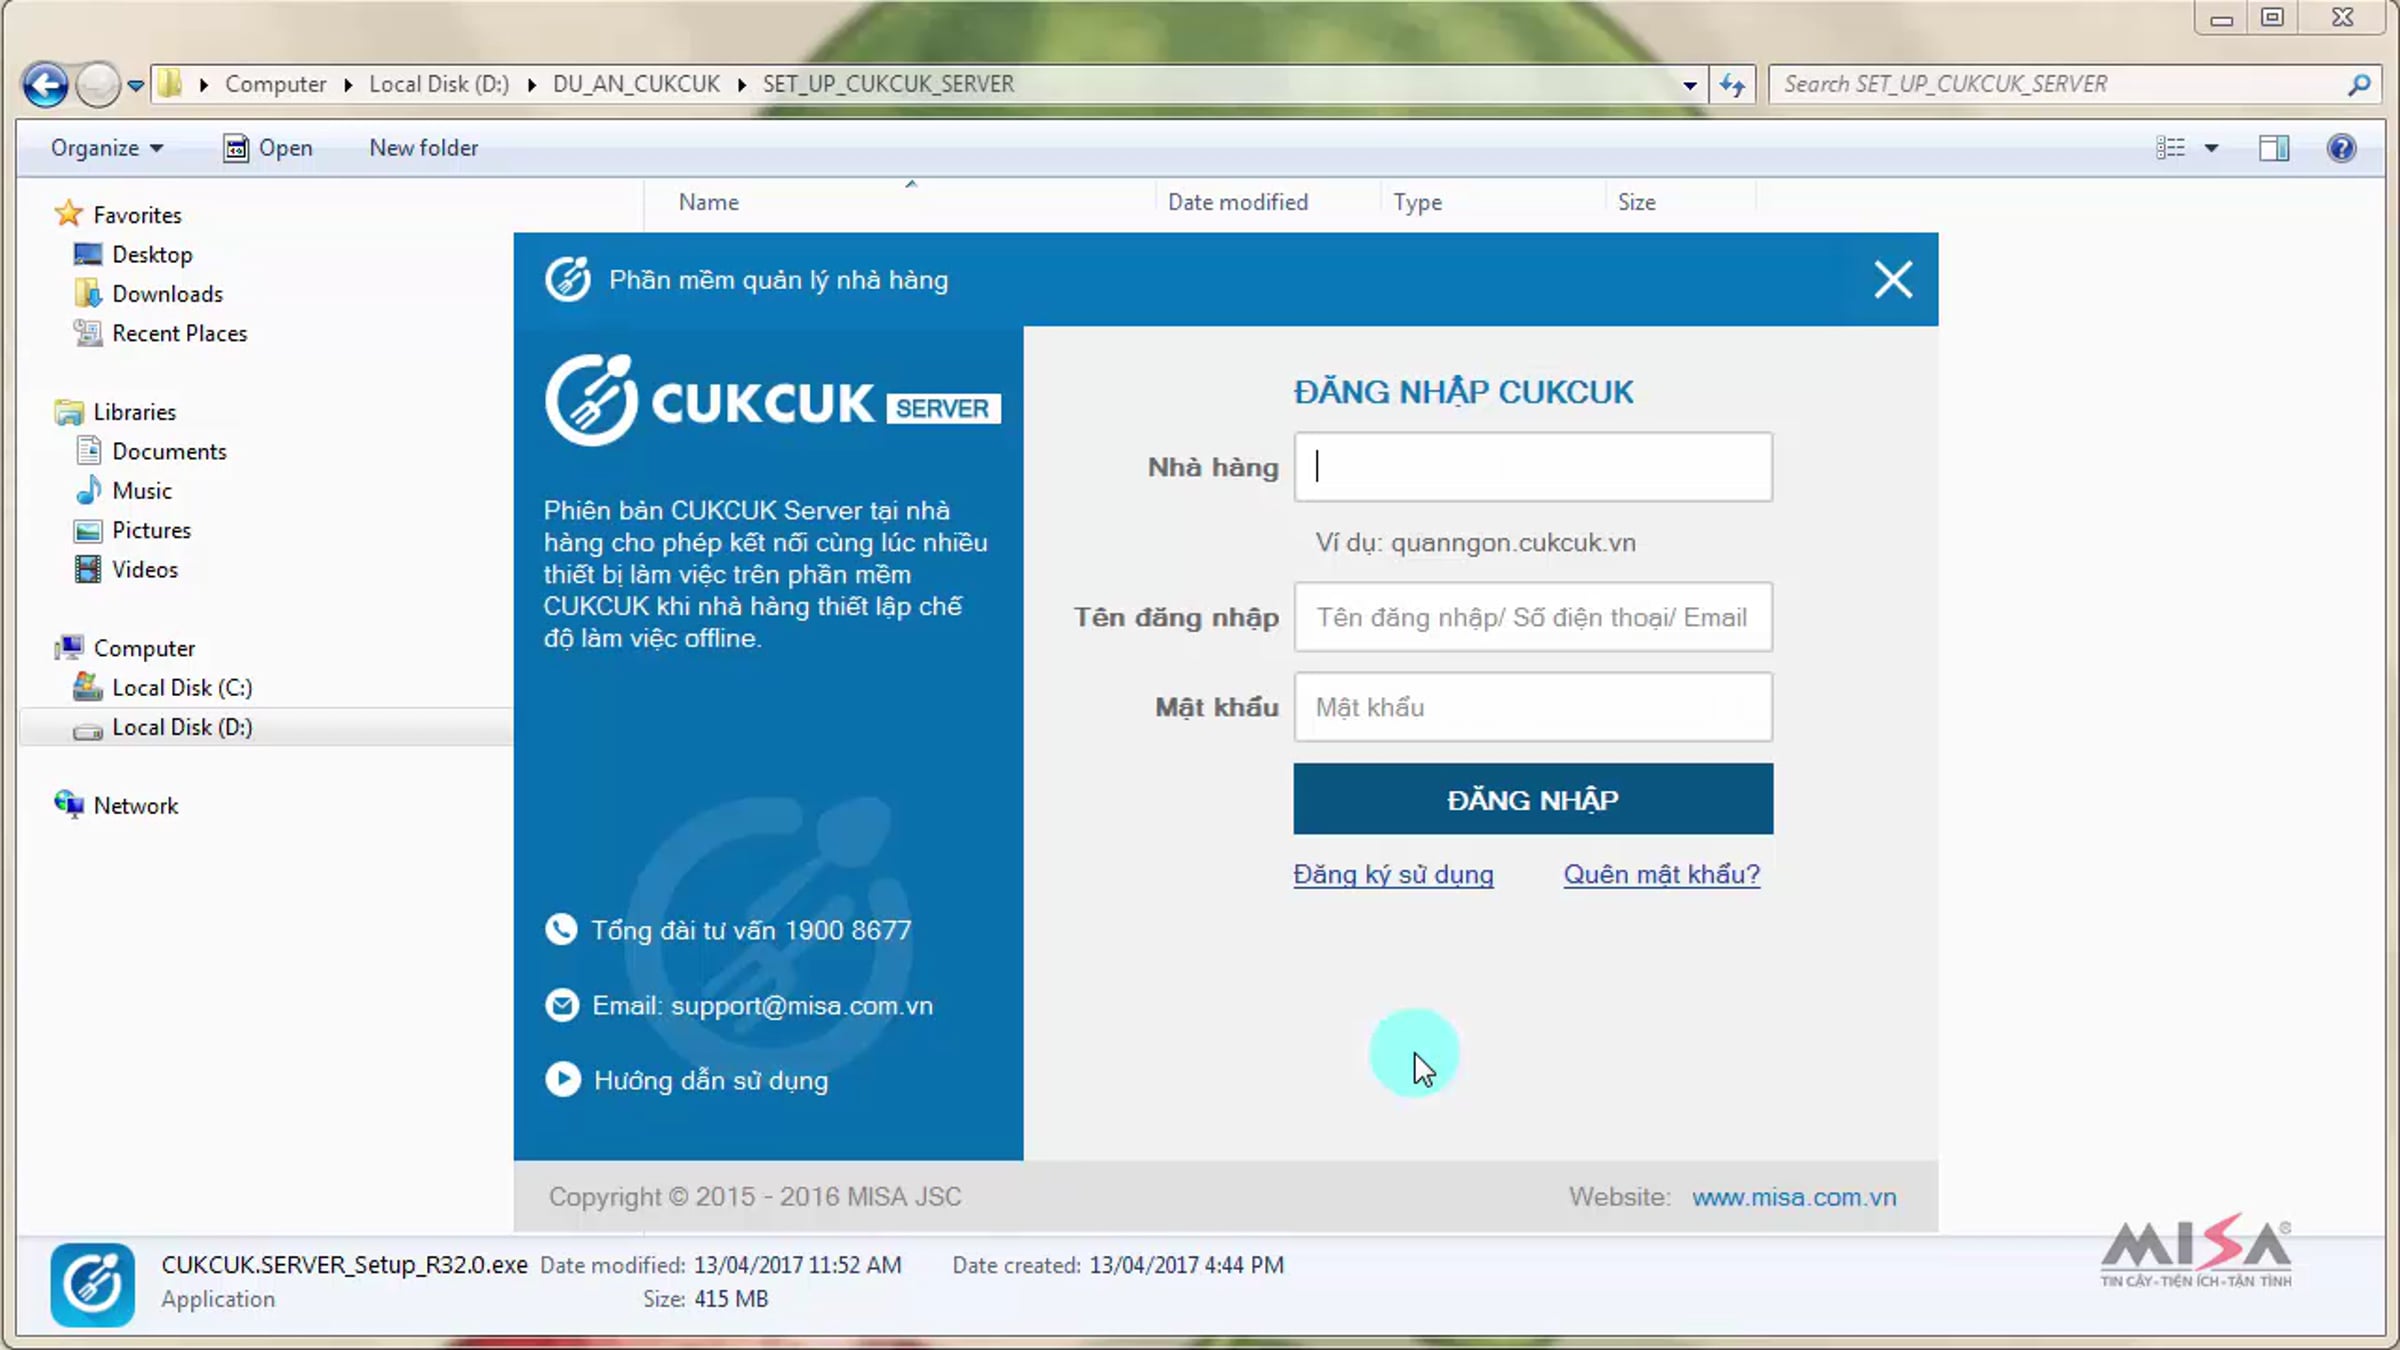Select Computer in the navigation pane
Screen dimensions: 2400x1350
click(144, 648)
